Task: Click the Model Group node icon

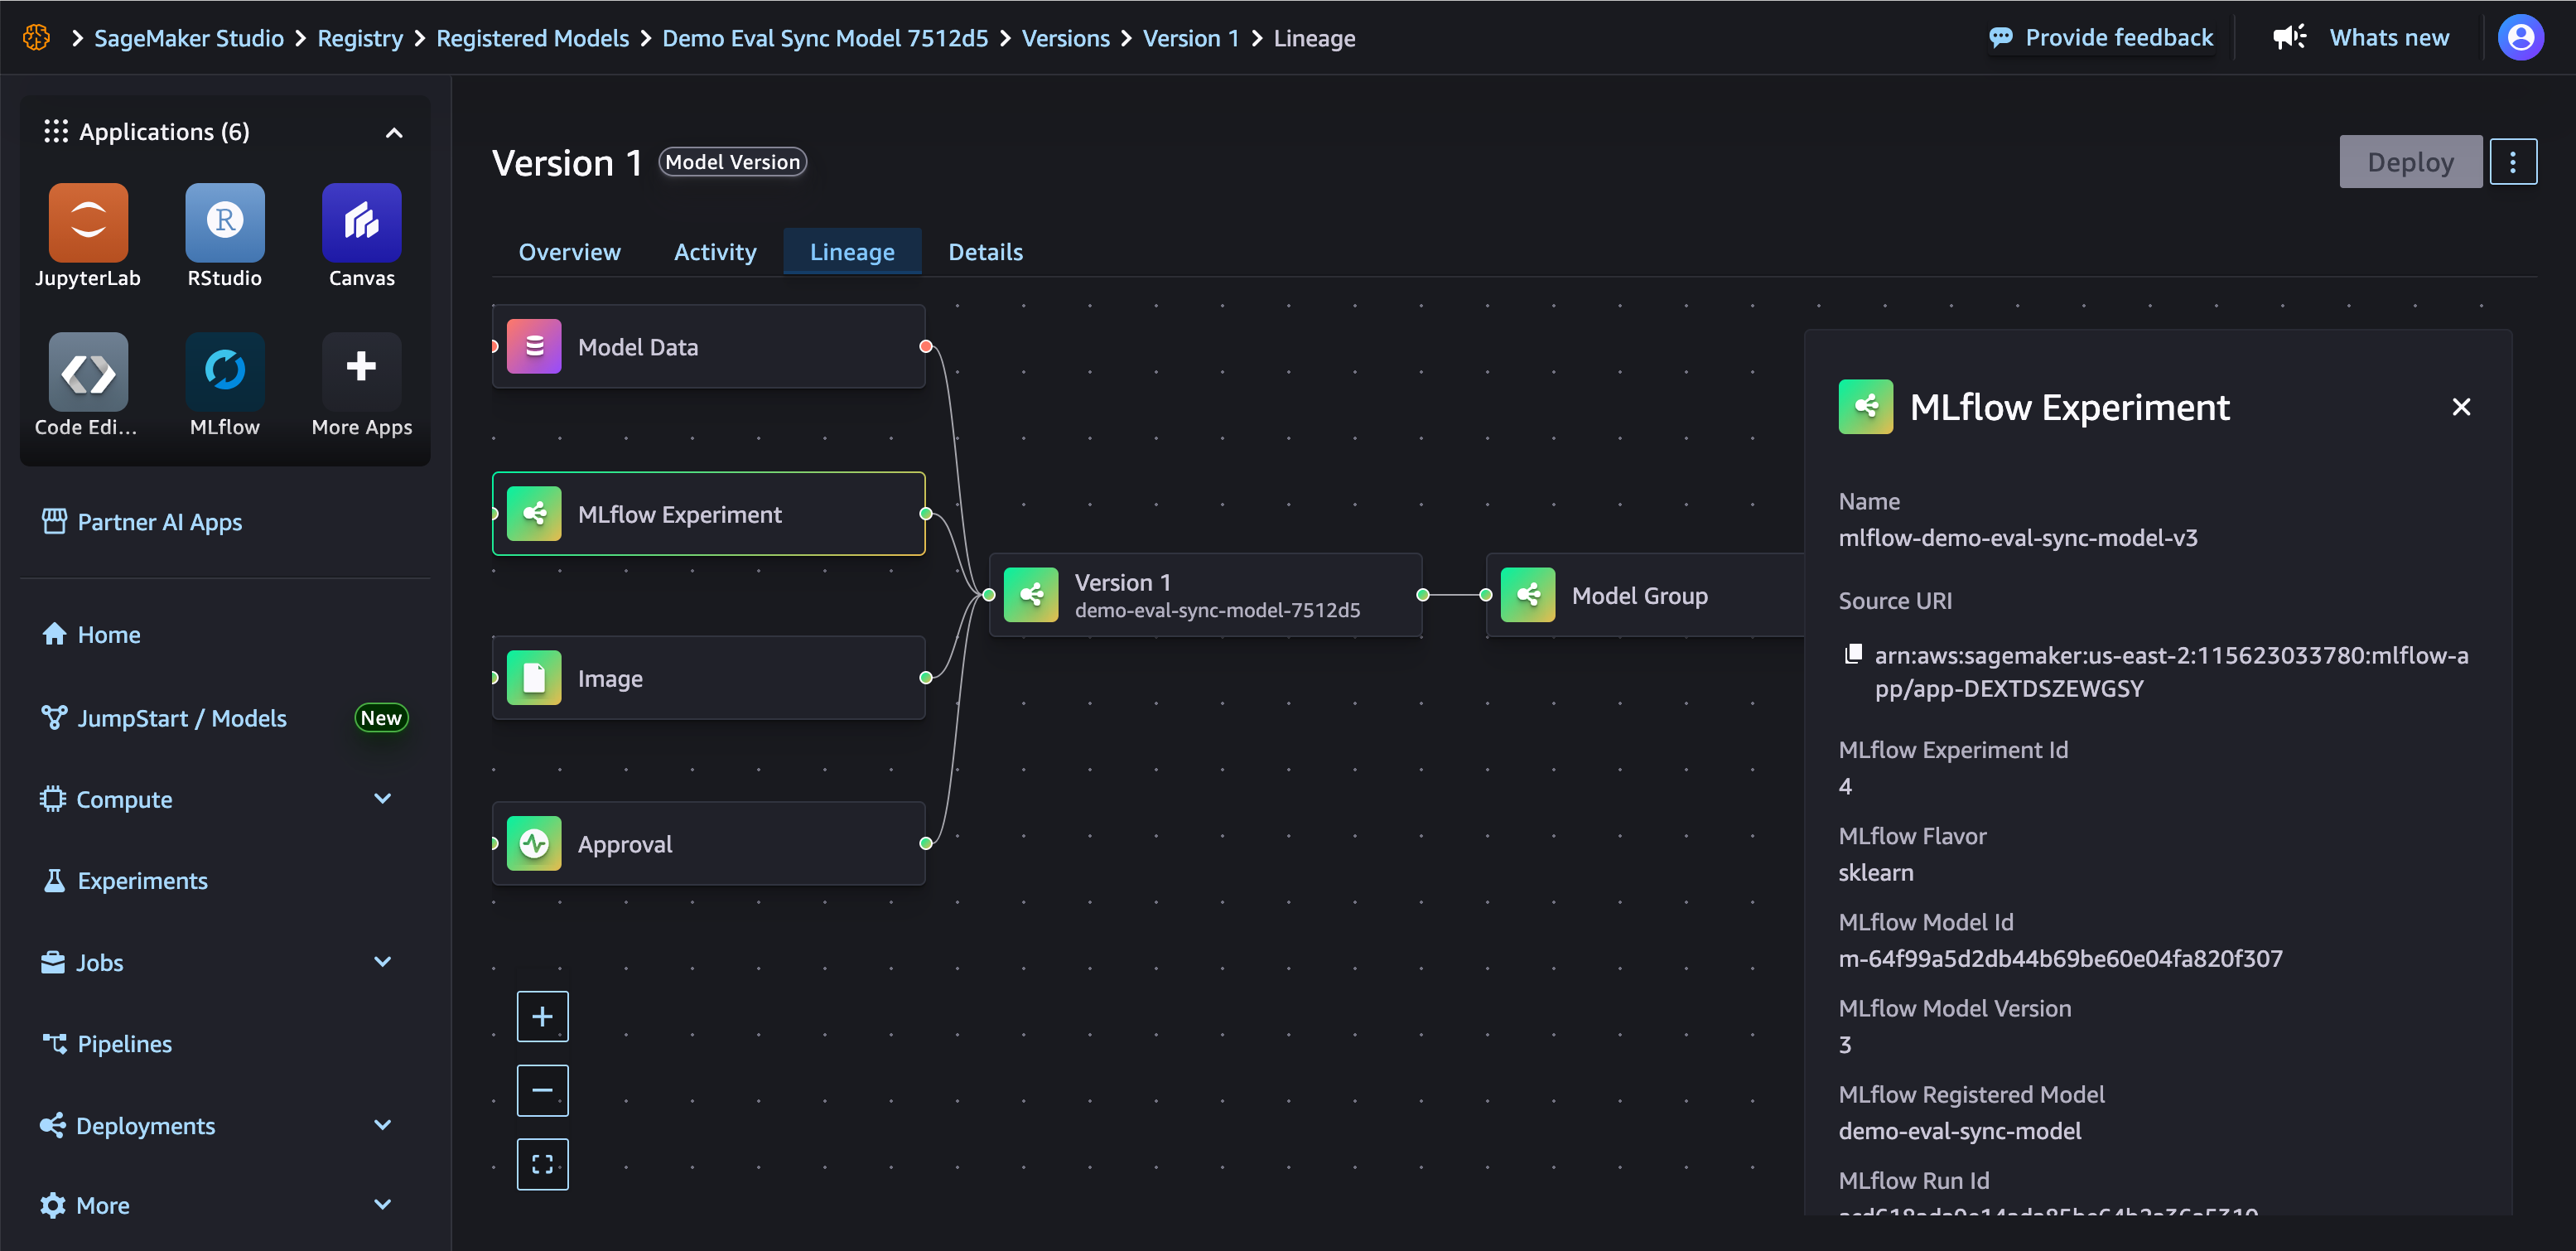Action: (x=1527, y=595)
